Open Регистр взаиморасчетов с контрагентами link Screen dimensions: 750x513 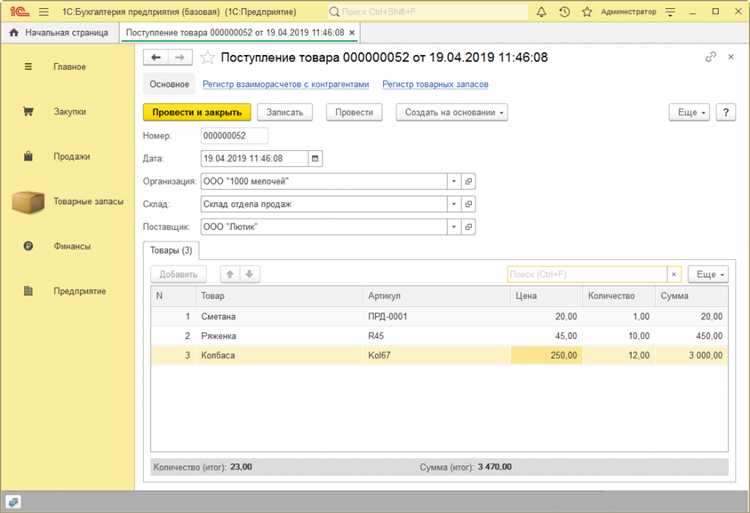pos(286,84)
